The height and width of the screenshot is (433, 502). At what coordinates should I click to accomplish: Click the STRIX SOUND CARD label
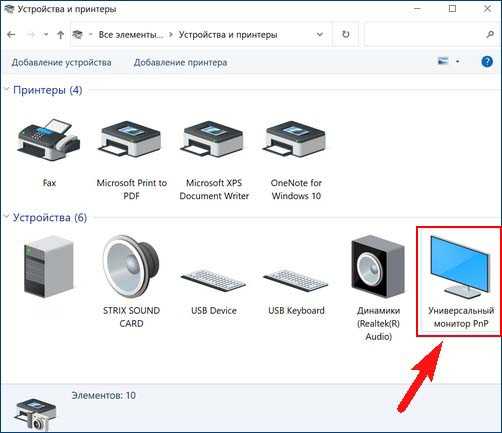[131, 317]
